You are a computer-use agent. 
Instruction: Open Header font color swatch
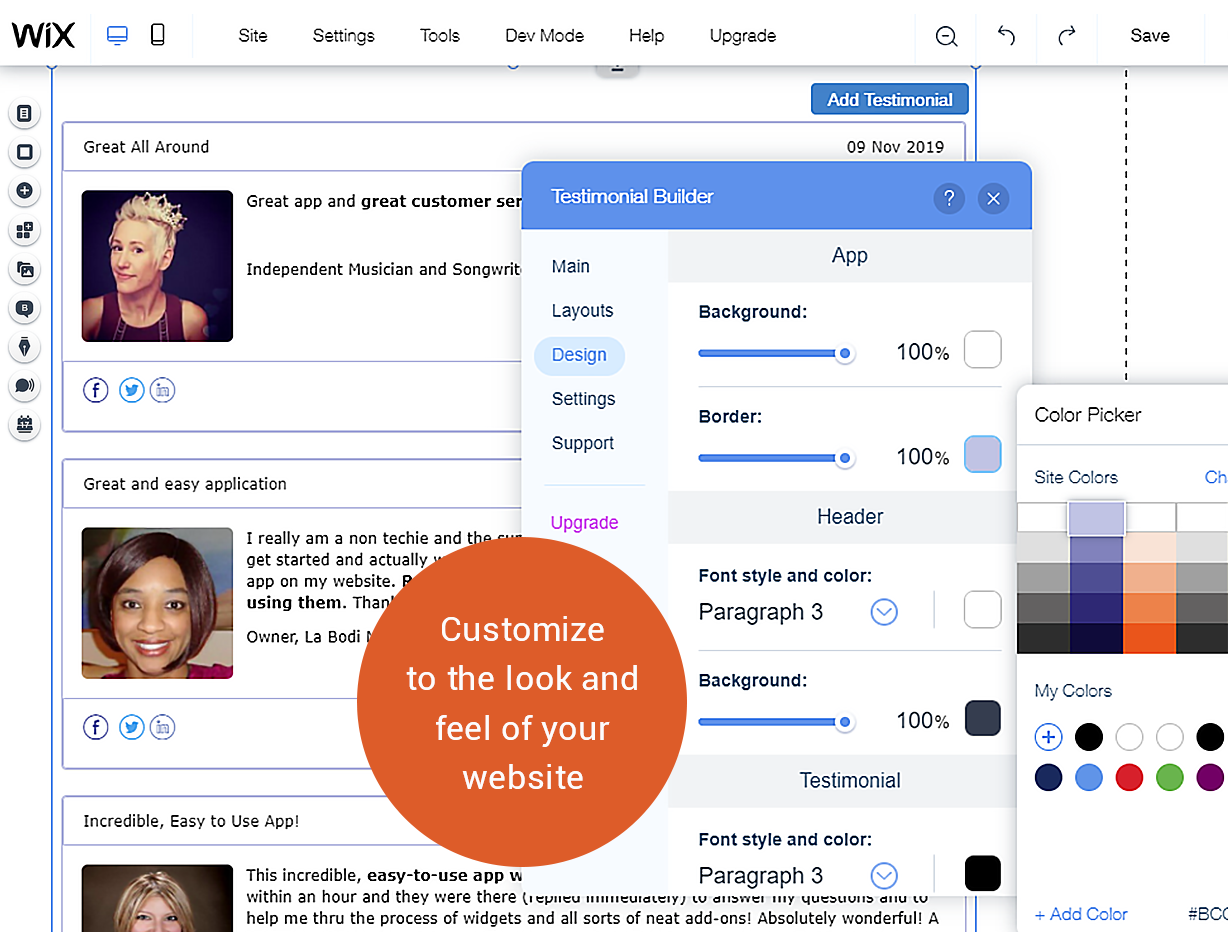point(982,609)
